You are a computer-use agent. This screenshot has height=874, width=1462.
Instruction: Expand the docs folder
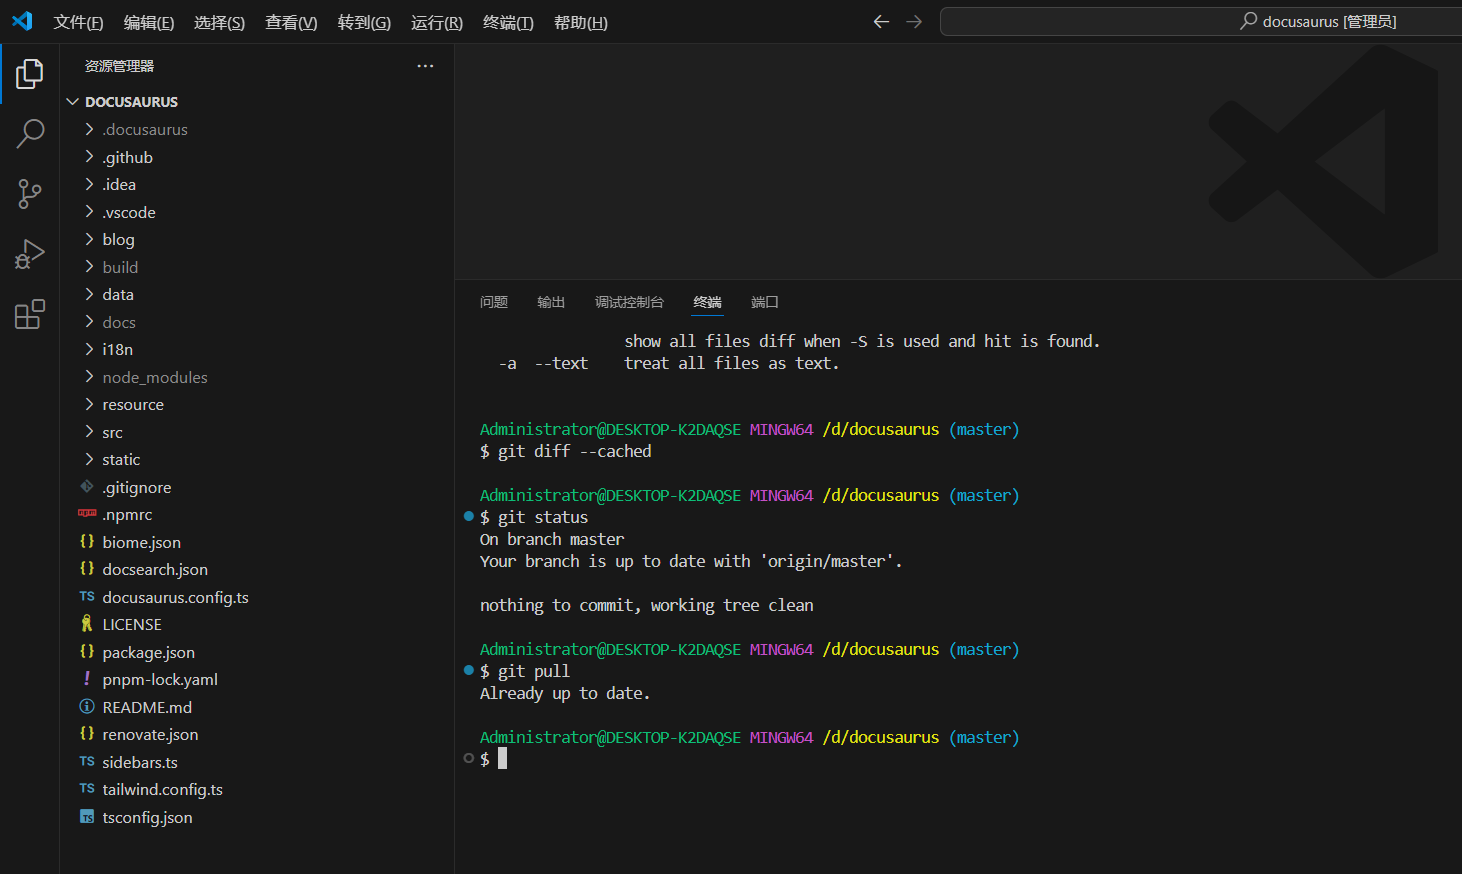pyautogui.click(x=89, y=322)
